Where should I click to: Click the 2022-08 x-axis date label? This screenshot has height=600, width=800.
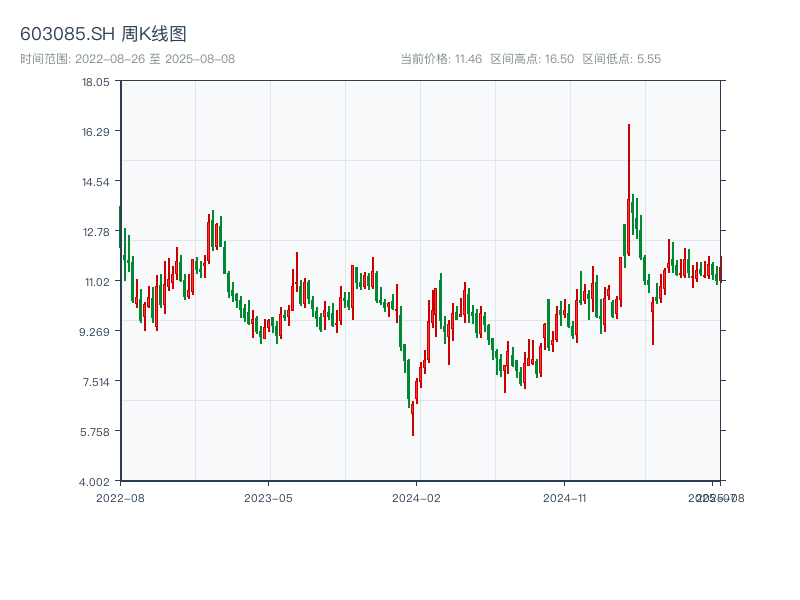pos(120,497)
